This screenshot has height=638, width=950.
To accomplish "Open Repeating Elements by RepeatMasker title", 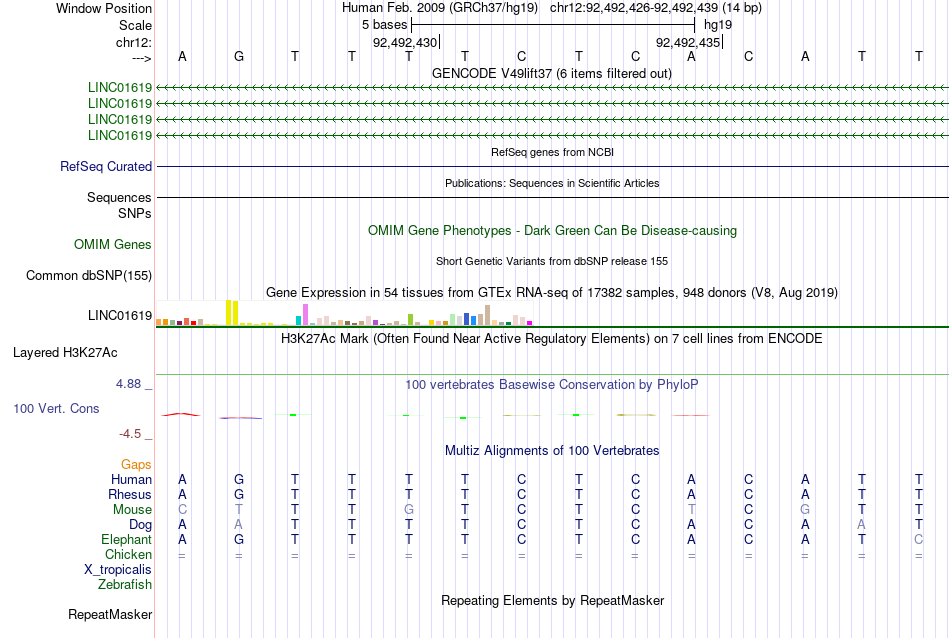I will tap(552, 601).
